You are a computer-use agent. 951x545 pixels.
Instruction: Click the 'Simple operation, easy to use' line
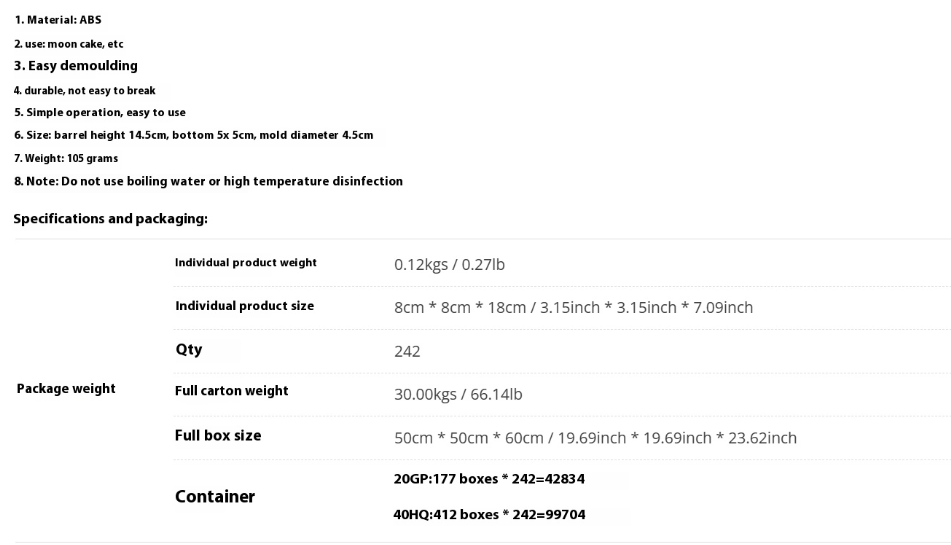[x=100, y=113]
